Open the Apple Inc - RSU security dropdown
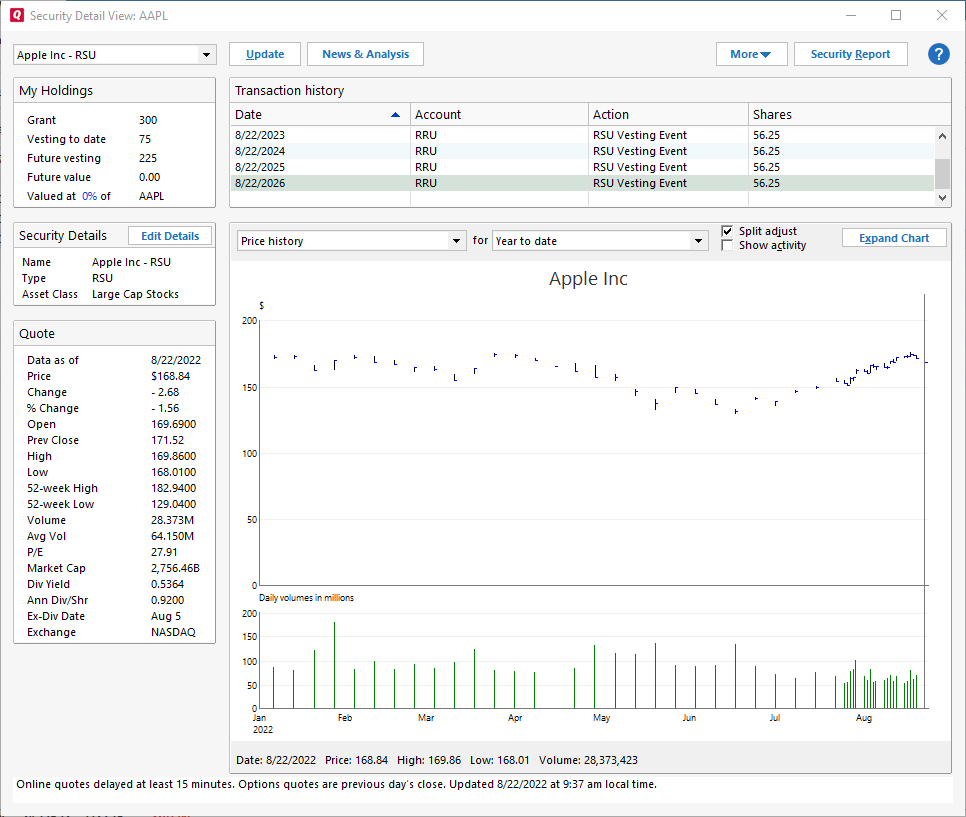Viewport: 966px width, 817px height. (x=206, y=55)
